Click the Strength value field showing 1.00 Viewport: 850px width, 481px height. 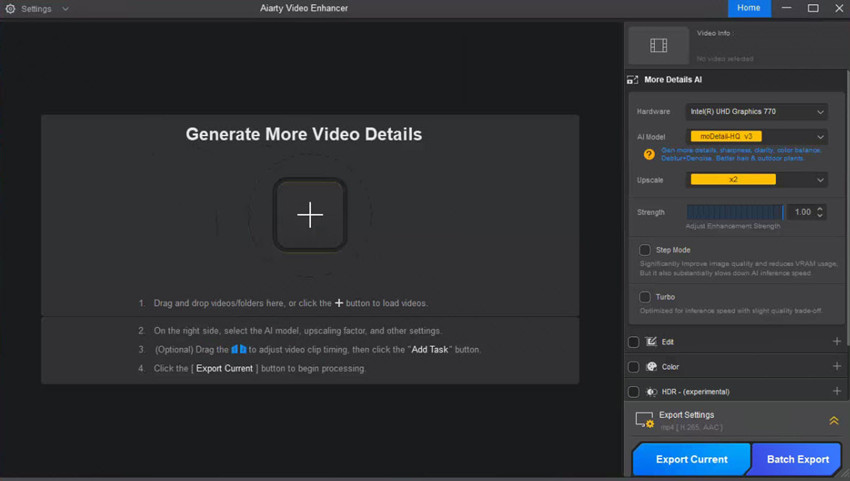(x=802, y=212)
